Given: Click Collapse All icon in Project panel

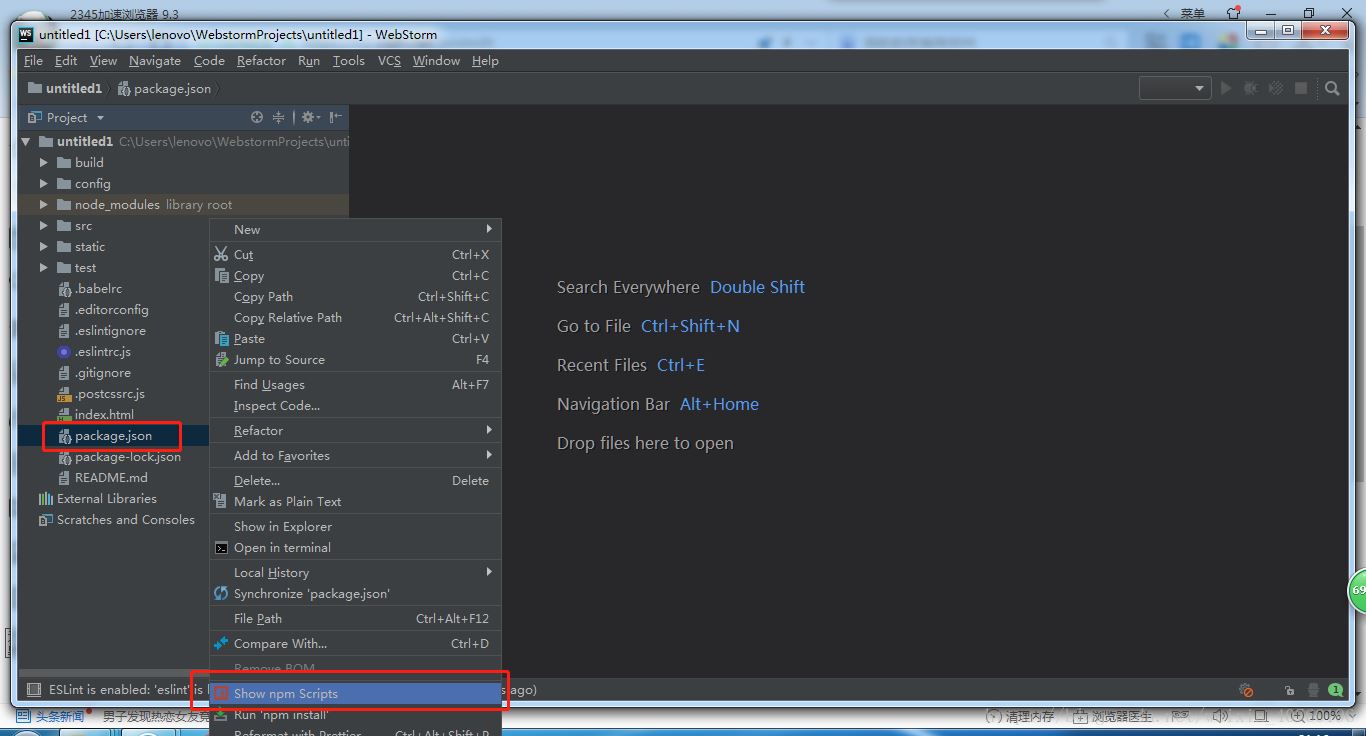Looking at the screenshot, I should (279, 117).
